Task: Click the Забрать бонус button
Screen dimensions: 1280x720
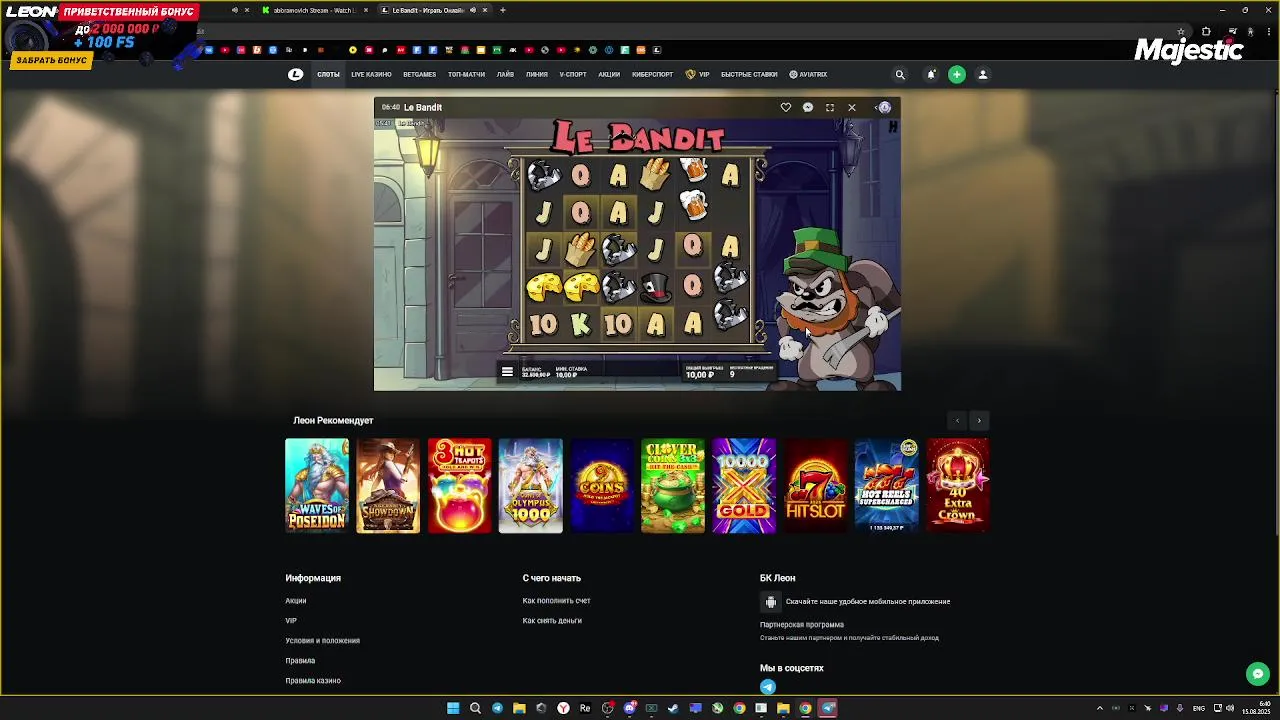Action: click(51, 60)
